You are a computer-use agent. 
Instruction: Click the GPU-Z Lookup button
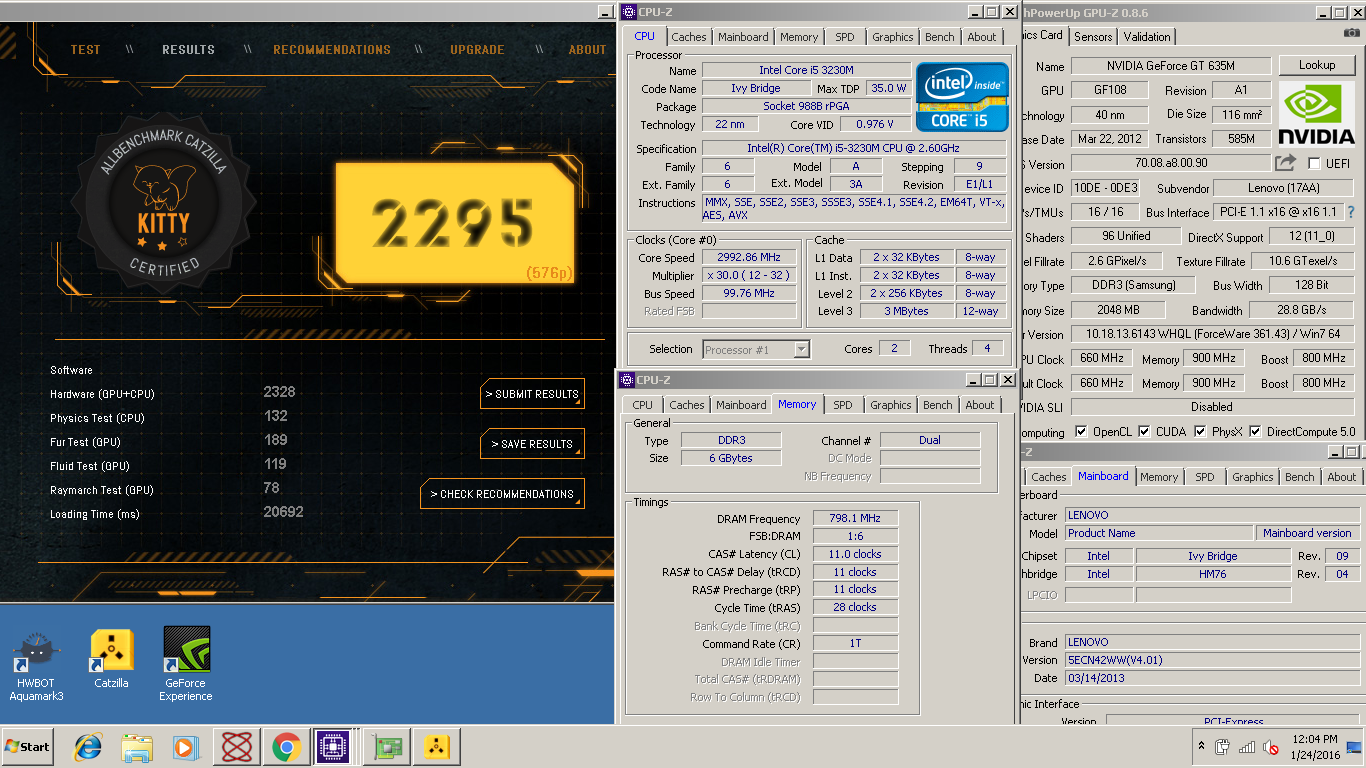[x=1317, y=65]
